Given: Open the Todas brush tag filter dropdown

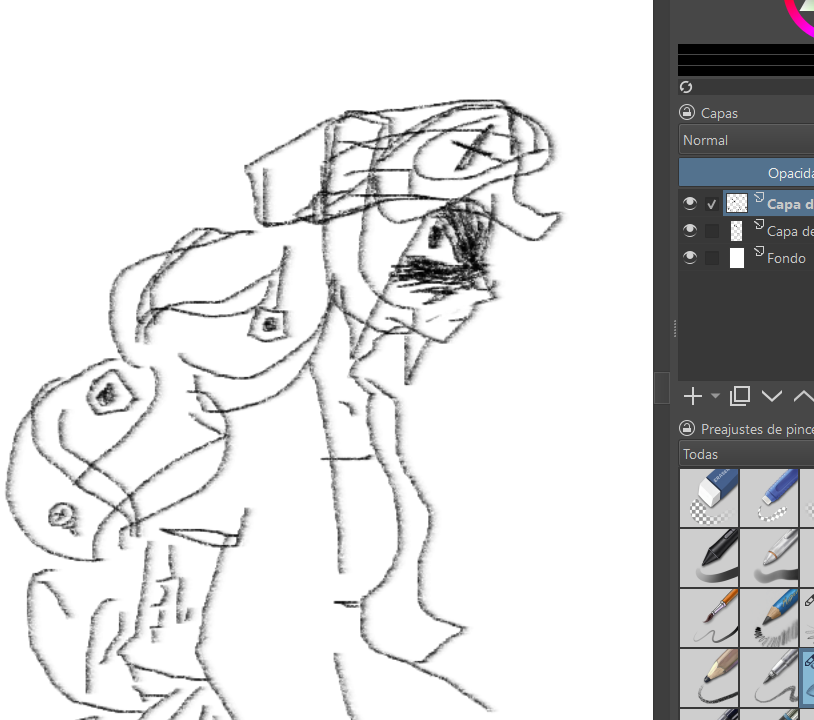Looking at the screenshot, I should (x=746, y=454).
